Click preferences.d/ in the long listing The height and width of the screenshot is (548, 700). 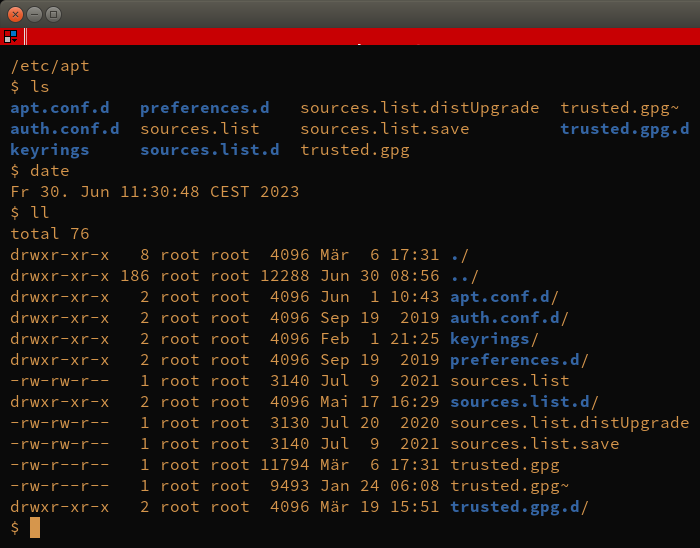tap(519, 360)
